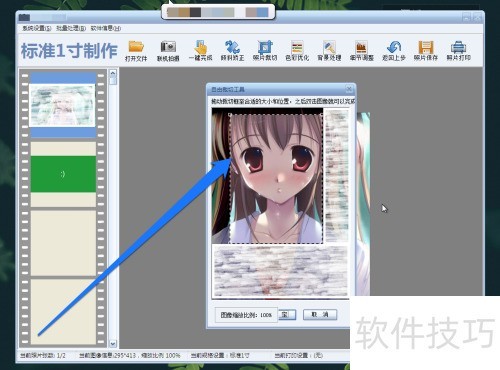Close the free crop tool dialog
500x370 pixels.
tap(349, 89)
